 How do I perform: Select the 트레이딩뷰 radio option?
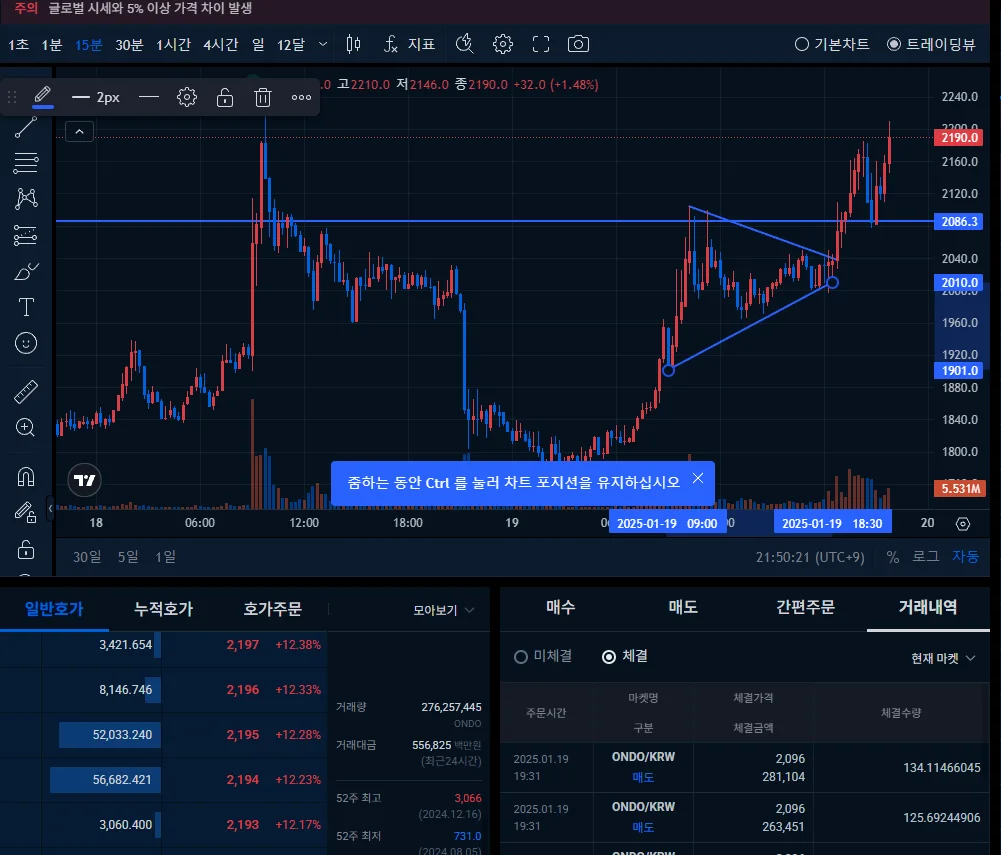click(931, 44)
